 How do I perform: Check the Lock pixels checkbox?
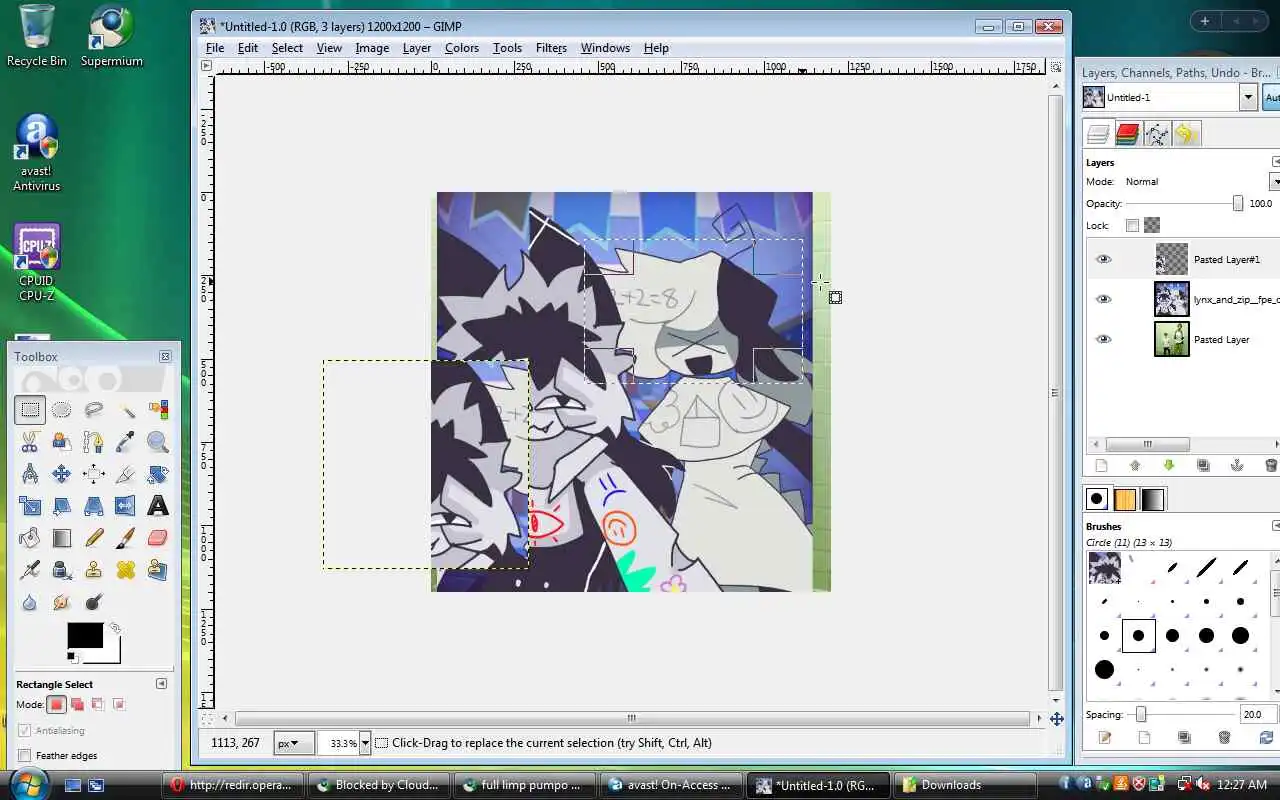(x=1132, y=225)
